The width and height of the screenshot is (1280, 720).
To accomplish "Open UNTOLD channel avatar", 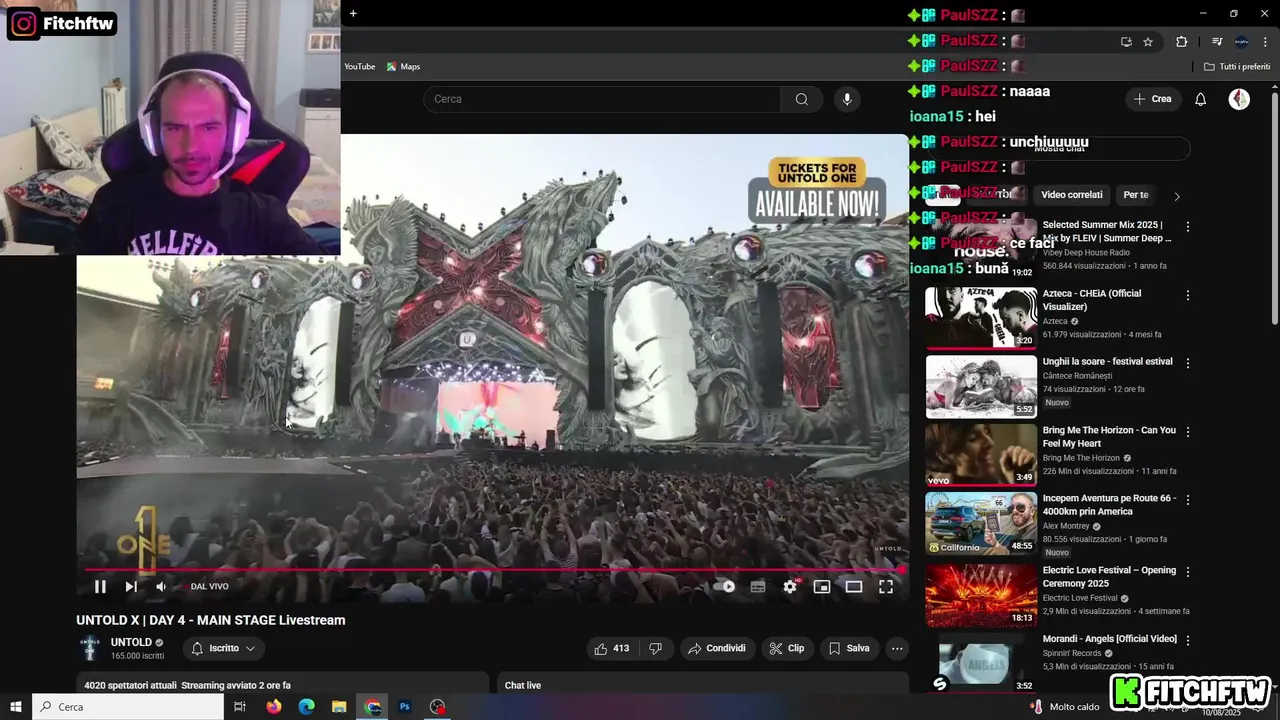I will [x=90, y=648].
